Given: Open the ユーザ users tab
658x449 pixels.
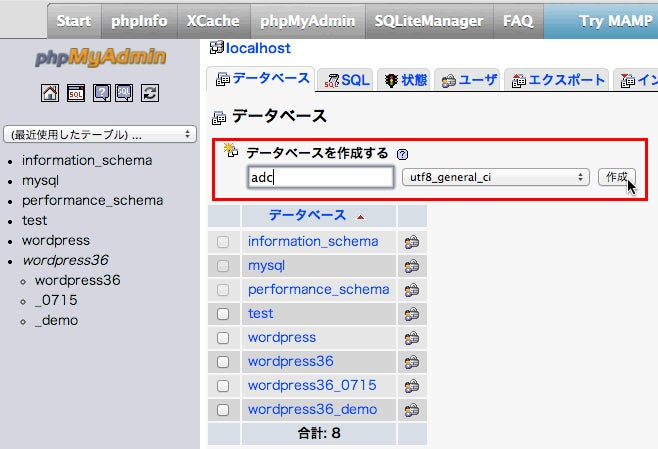Looking at the screenshot, I should [467, 80].
